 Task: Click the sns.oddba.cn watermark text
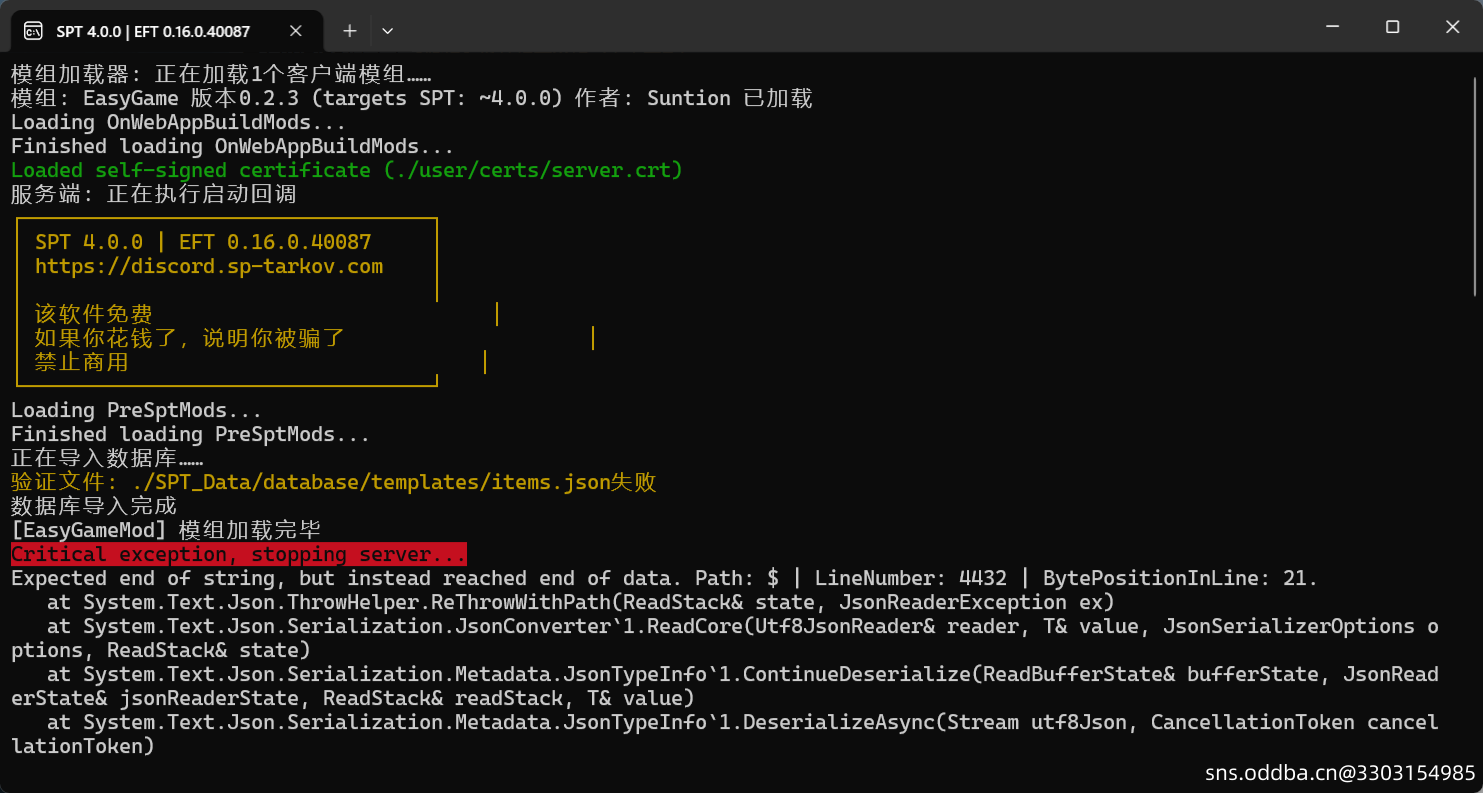click(1339, 773)
